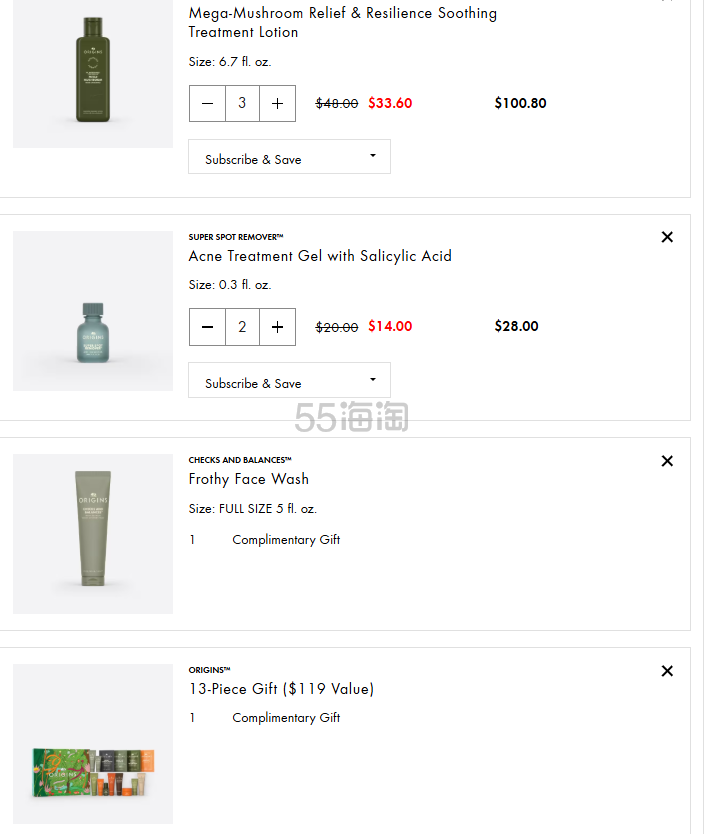Remove 13-Piece Gift from cart
This screenshot has height=834, width=704.
point(667,671)
